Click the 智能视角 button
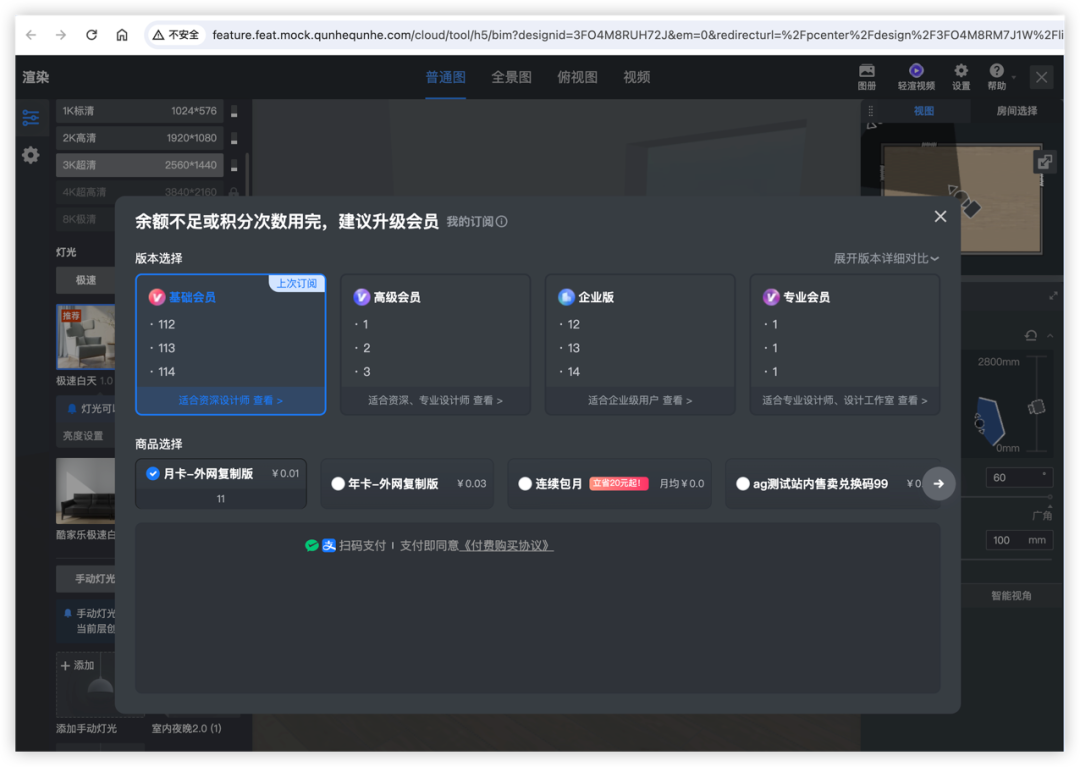 [x=1011, y=596]
